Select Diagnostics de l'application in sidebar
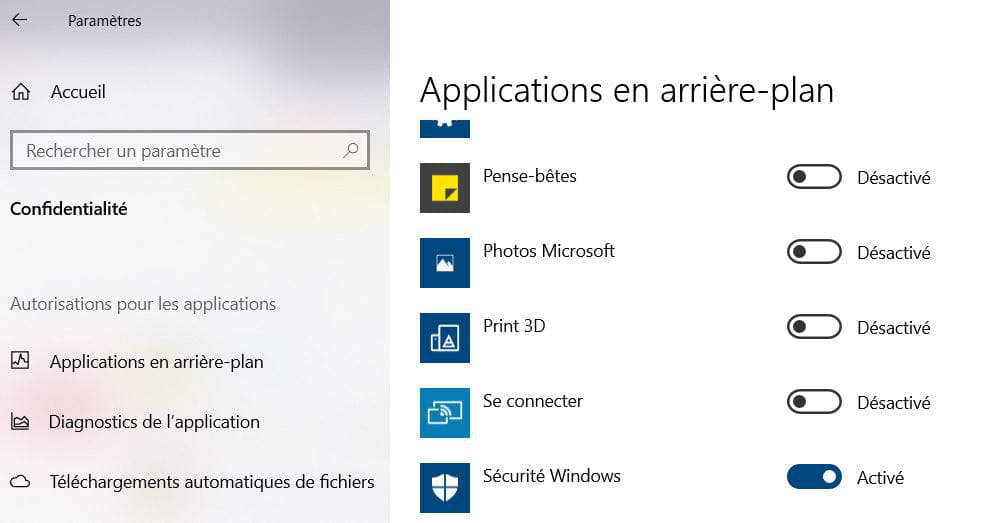The width and height of the screenshot is (983, 523). point(154,422)
